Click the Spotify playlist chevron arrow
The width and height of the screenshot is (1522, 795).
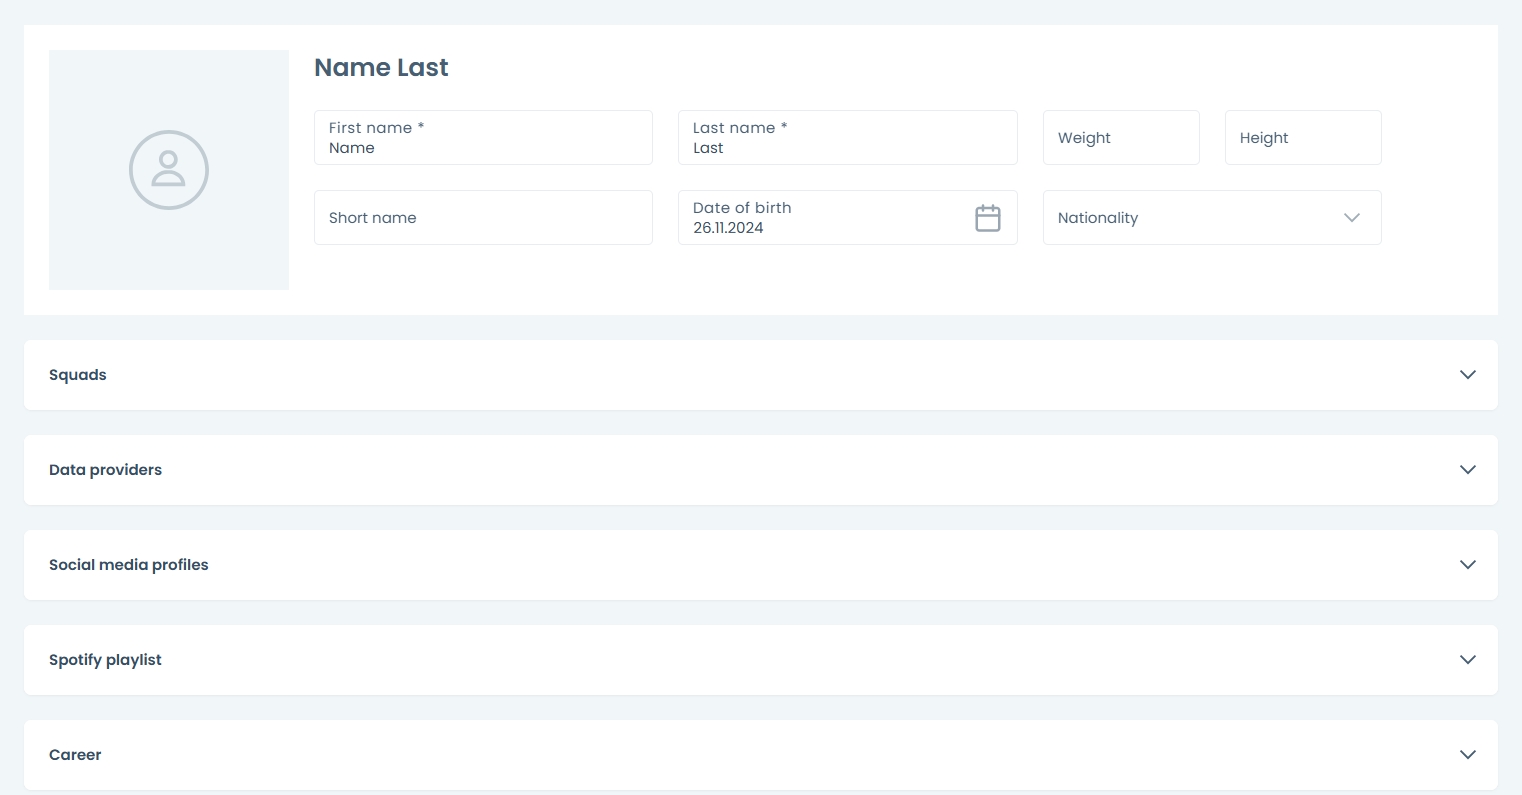point(1467,660)
